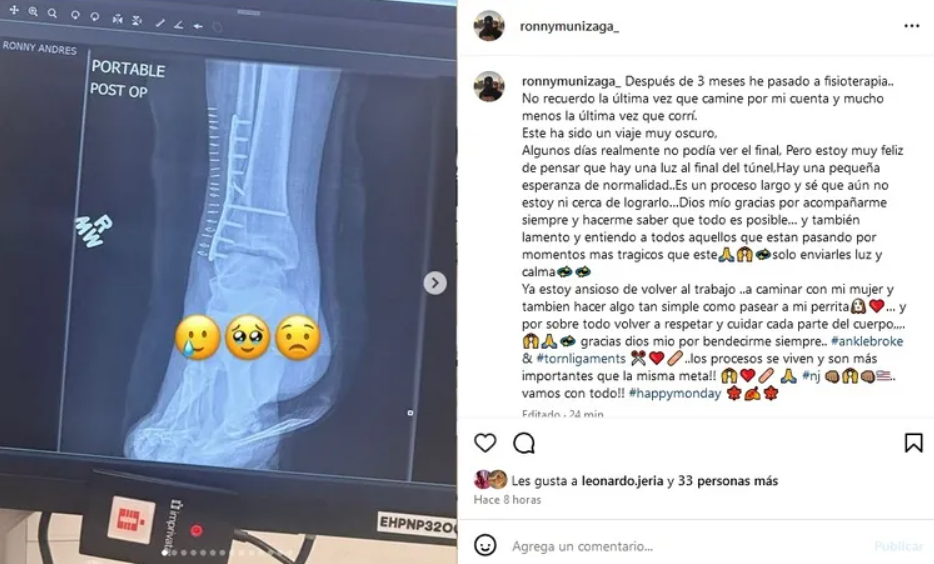This screenshot has width=934, height=564.
Task: Click the line measurement tool in the X-ray toolbar
Action: pos(160,23)
